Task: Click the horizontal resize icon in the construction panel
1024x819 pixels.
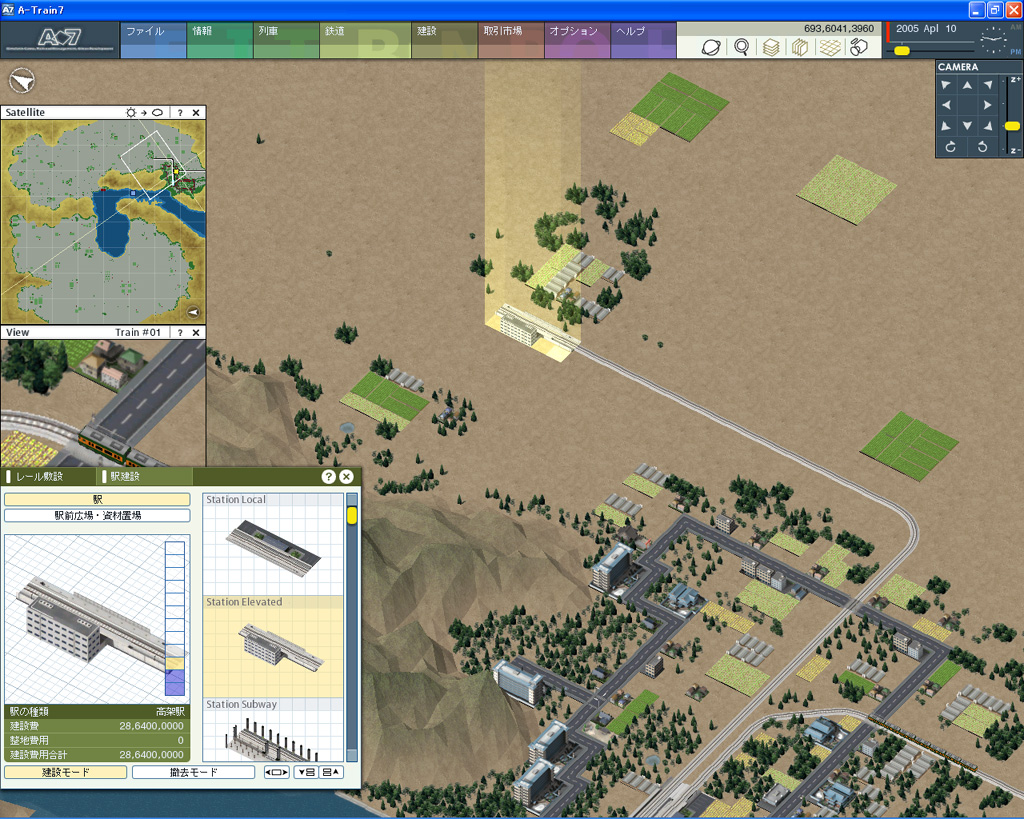Action: point(276,772)
